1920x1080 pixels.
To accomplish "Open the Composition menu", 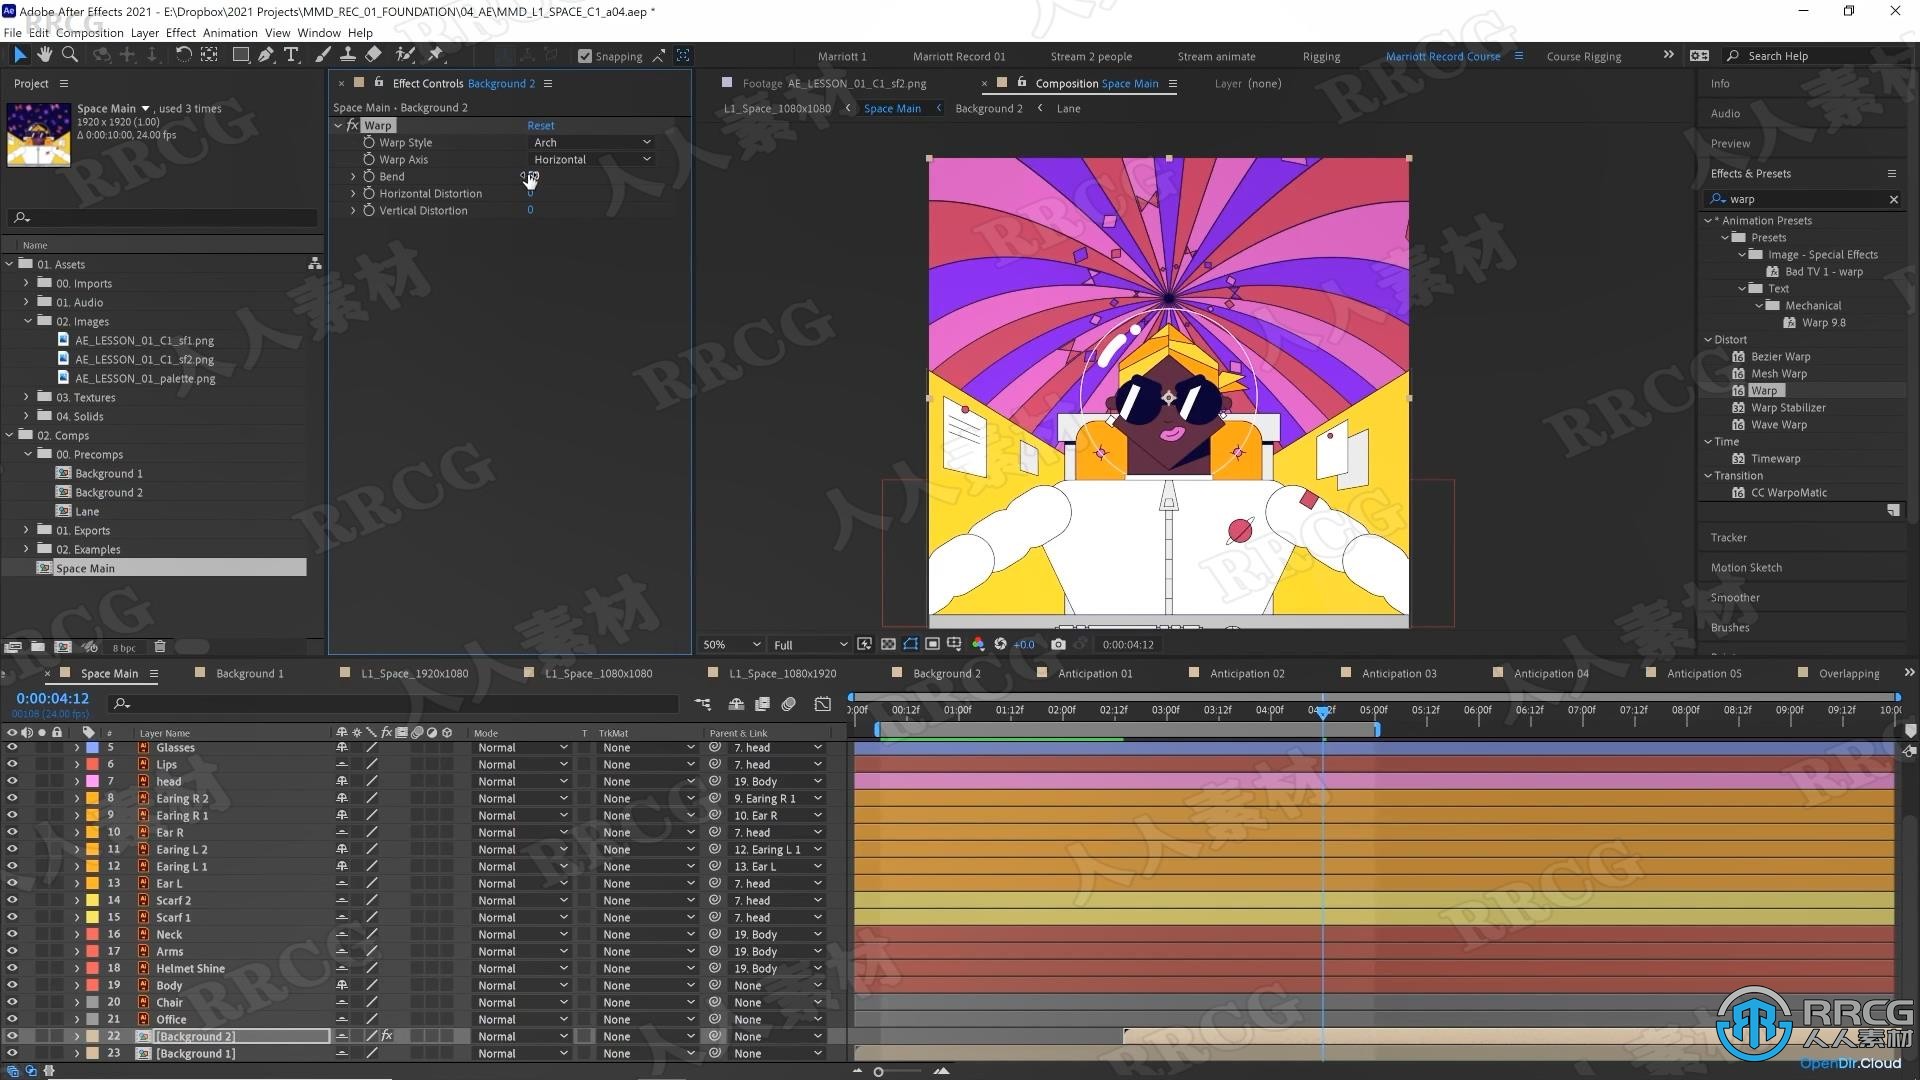I will coord(90,32).
